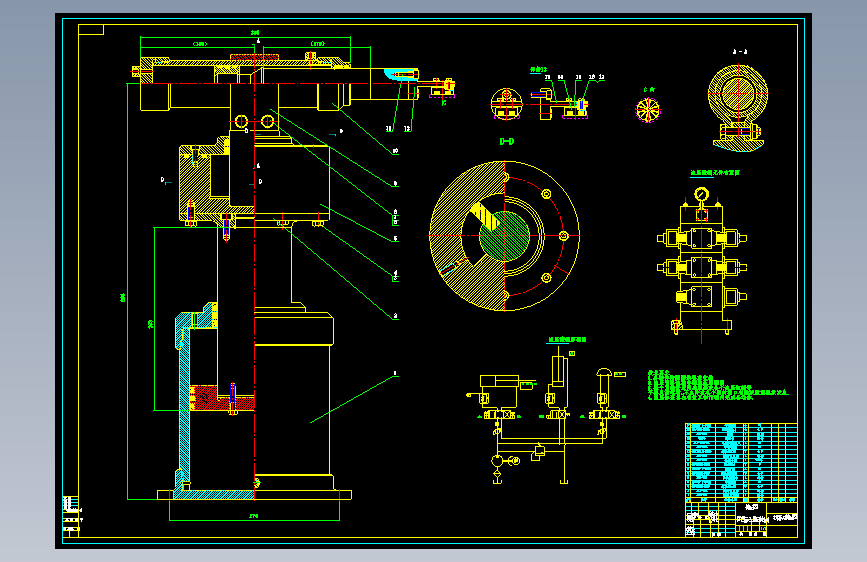
Task: Click the pressure gauge symbol atop valve block
Action: coord(702,194)
